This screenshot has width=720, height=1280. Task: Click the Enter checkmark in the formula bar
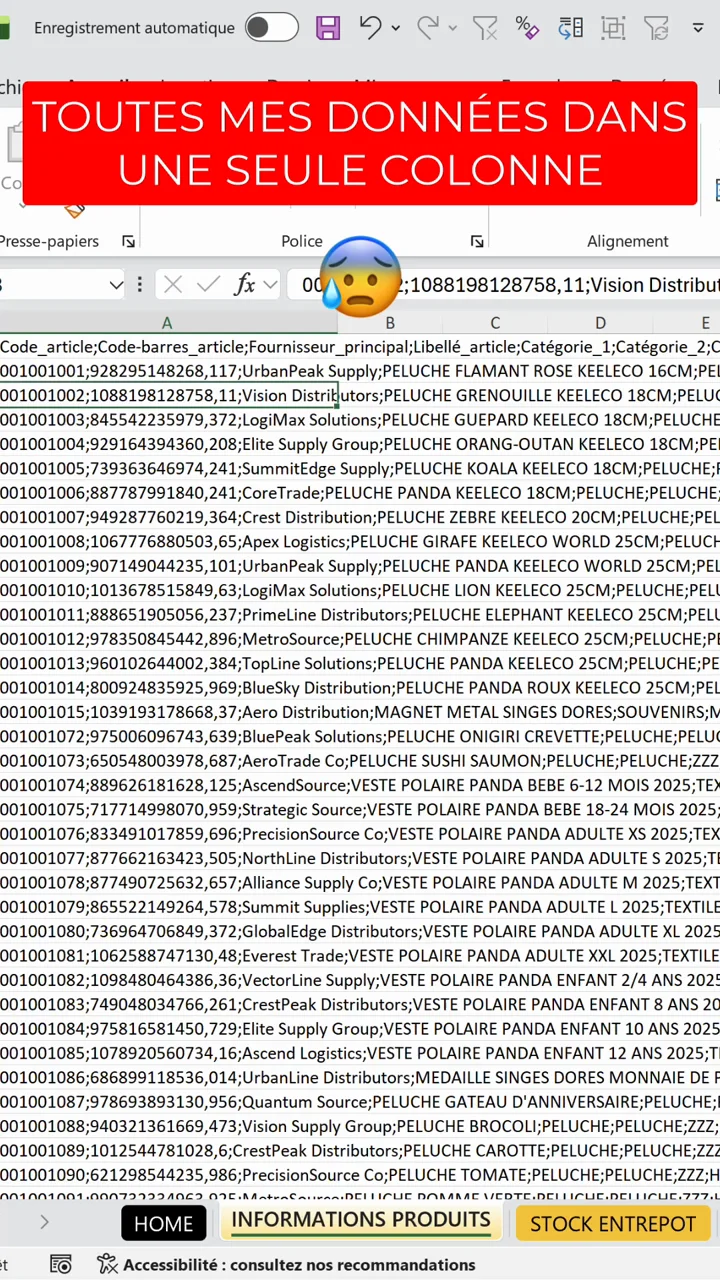click(x=208, y=285)
